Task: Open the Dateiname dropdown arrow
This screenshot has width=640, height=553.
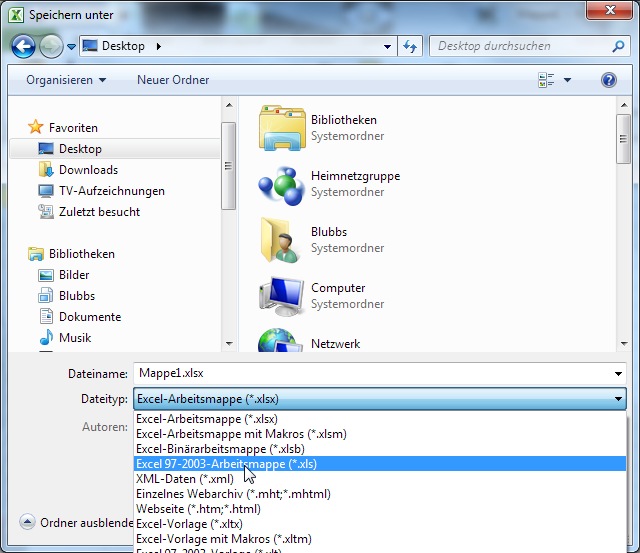Action: [x=618, y=374]
